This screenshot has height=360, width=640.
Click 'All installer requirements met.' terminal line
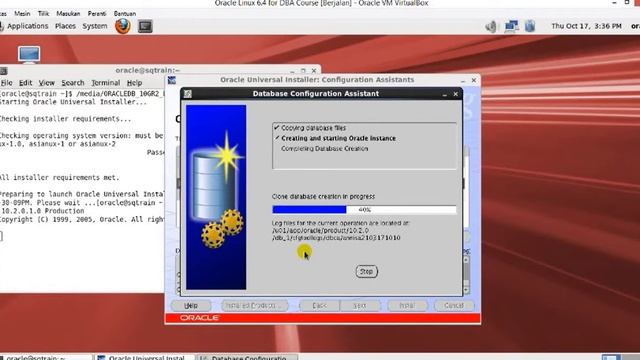60,178
